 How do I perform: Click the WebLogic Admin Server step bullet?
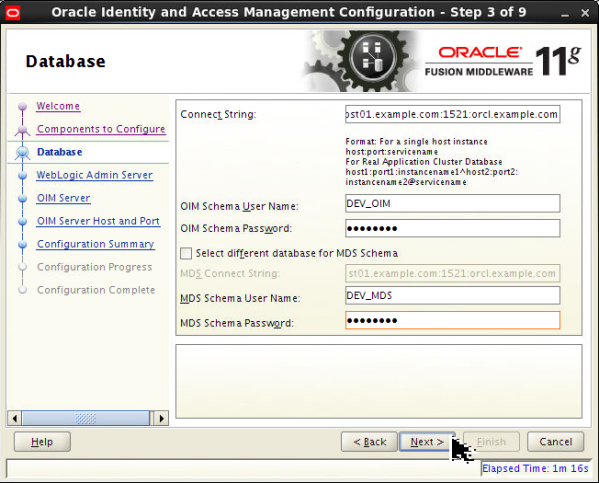[x=23, y=175]
